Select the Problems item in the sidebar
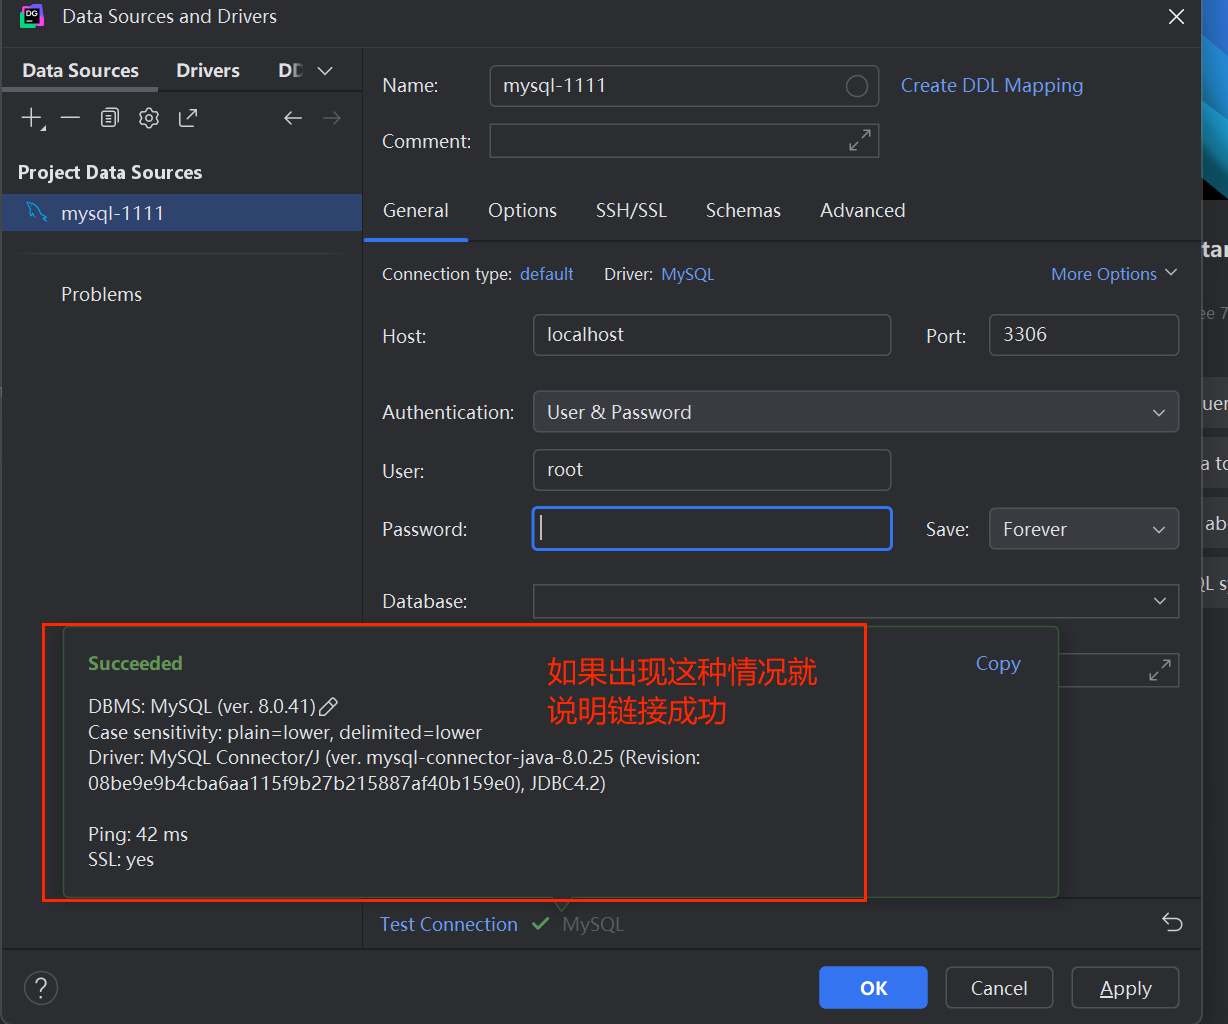Viewport: 1228px width, 1024px height. (101, 294)
